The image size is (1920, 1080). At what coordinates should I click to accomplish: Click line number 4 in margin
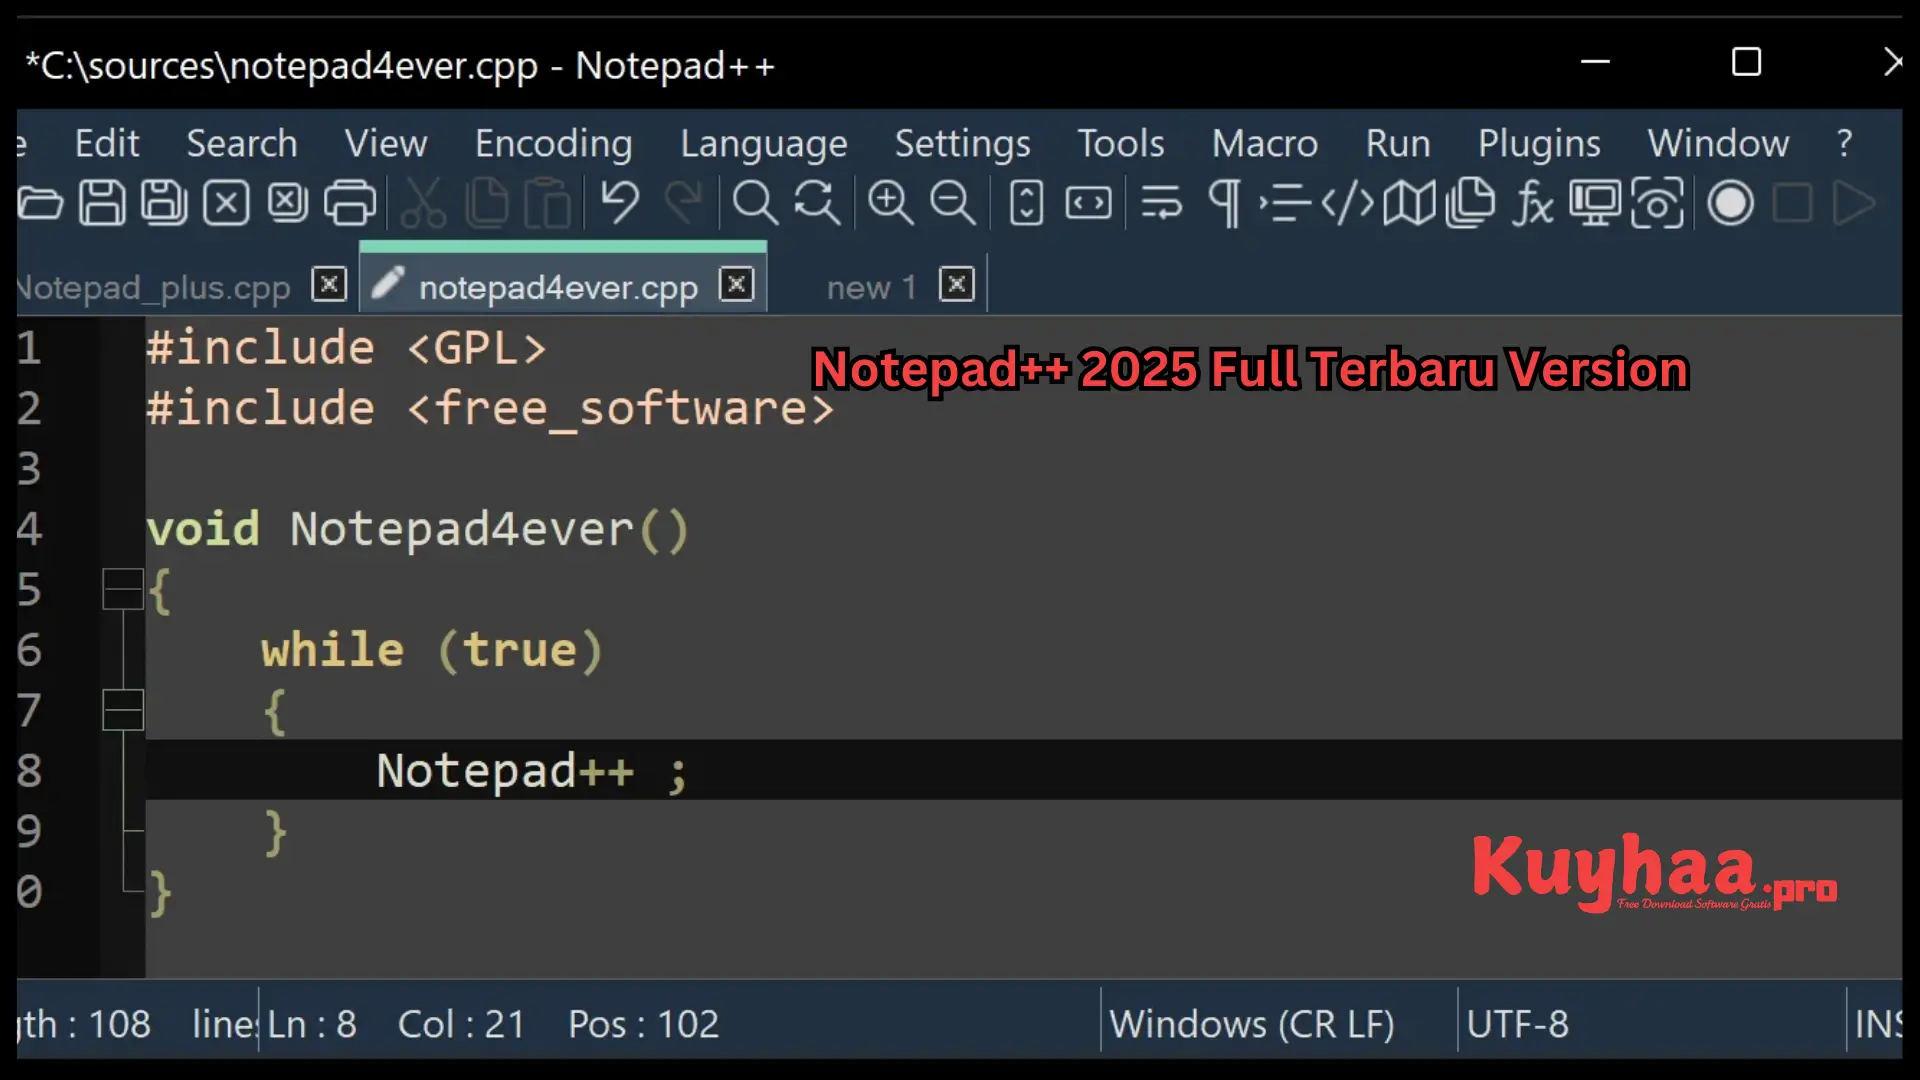coord(29,529)
